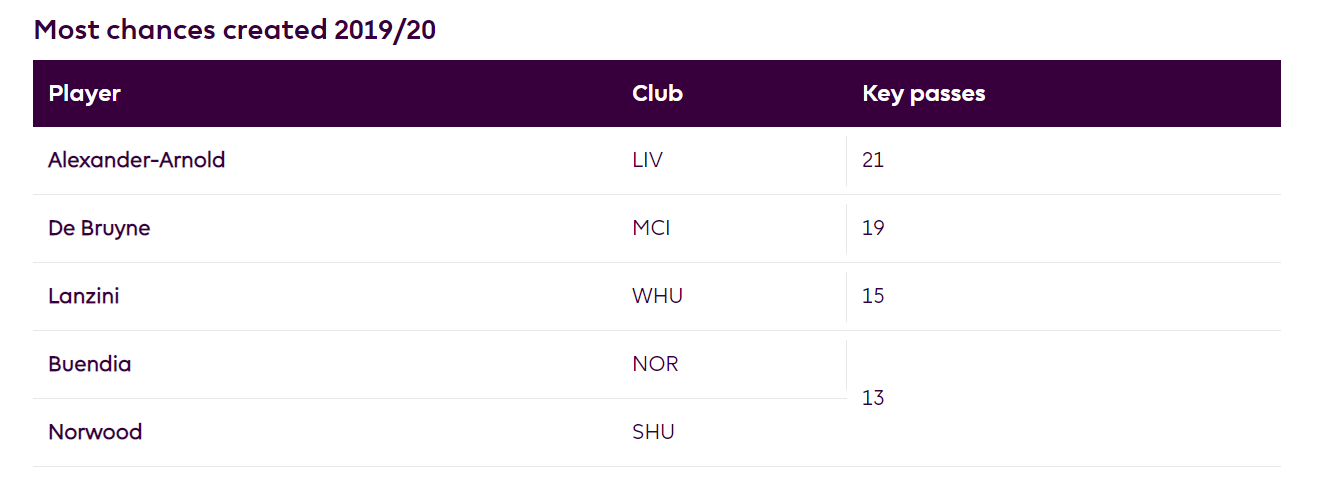
Task: Click the Buendia player name
Action: [90, 364]
